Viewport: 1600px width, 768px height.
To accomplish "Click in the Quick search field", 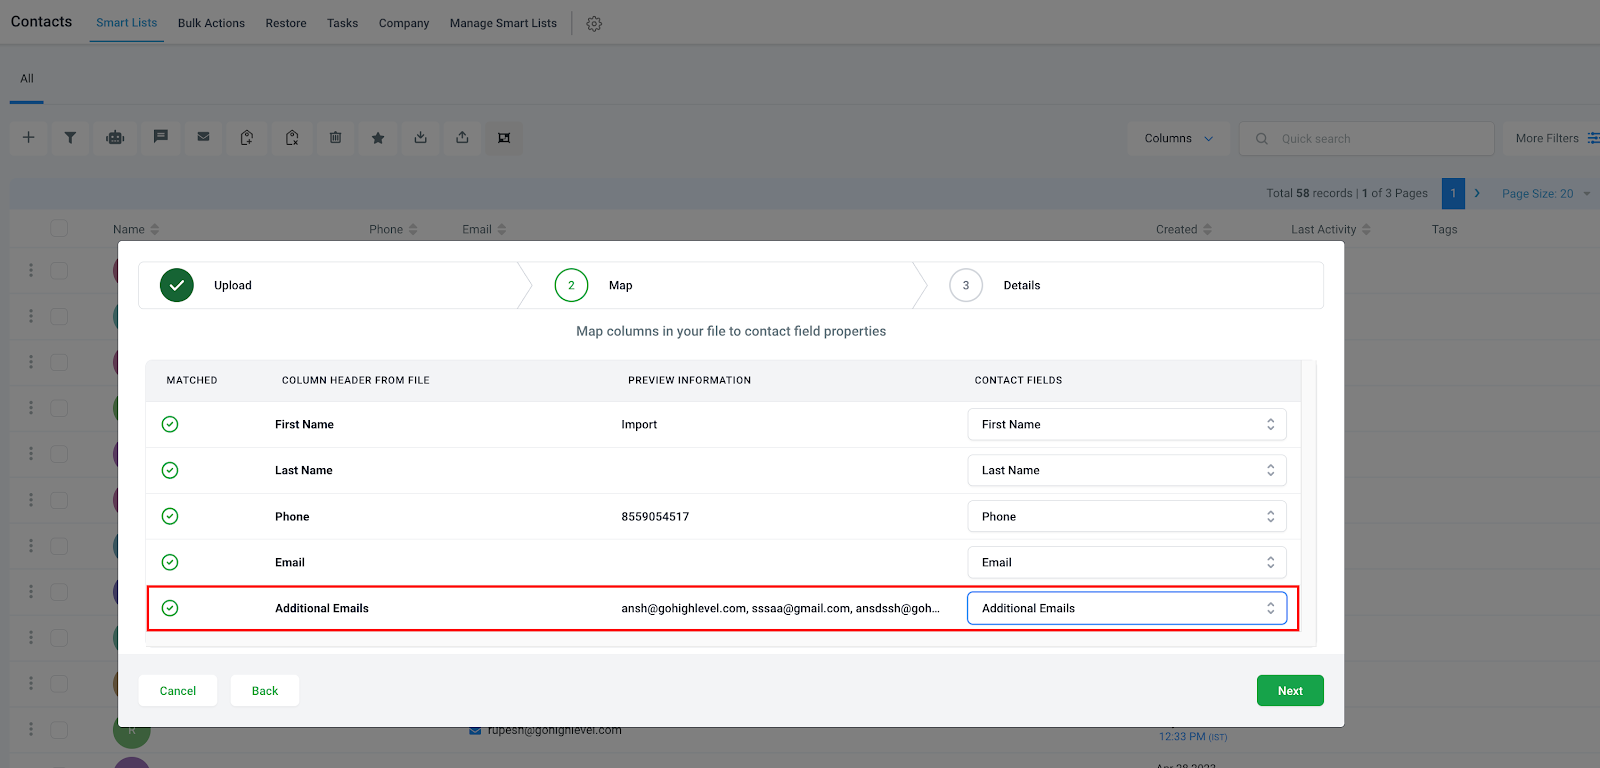I will (1367, 139).
